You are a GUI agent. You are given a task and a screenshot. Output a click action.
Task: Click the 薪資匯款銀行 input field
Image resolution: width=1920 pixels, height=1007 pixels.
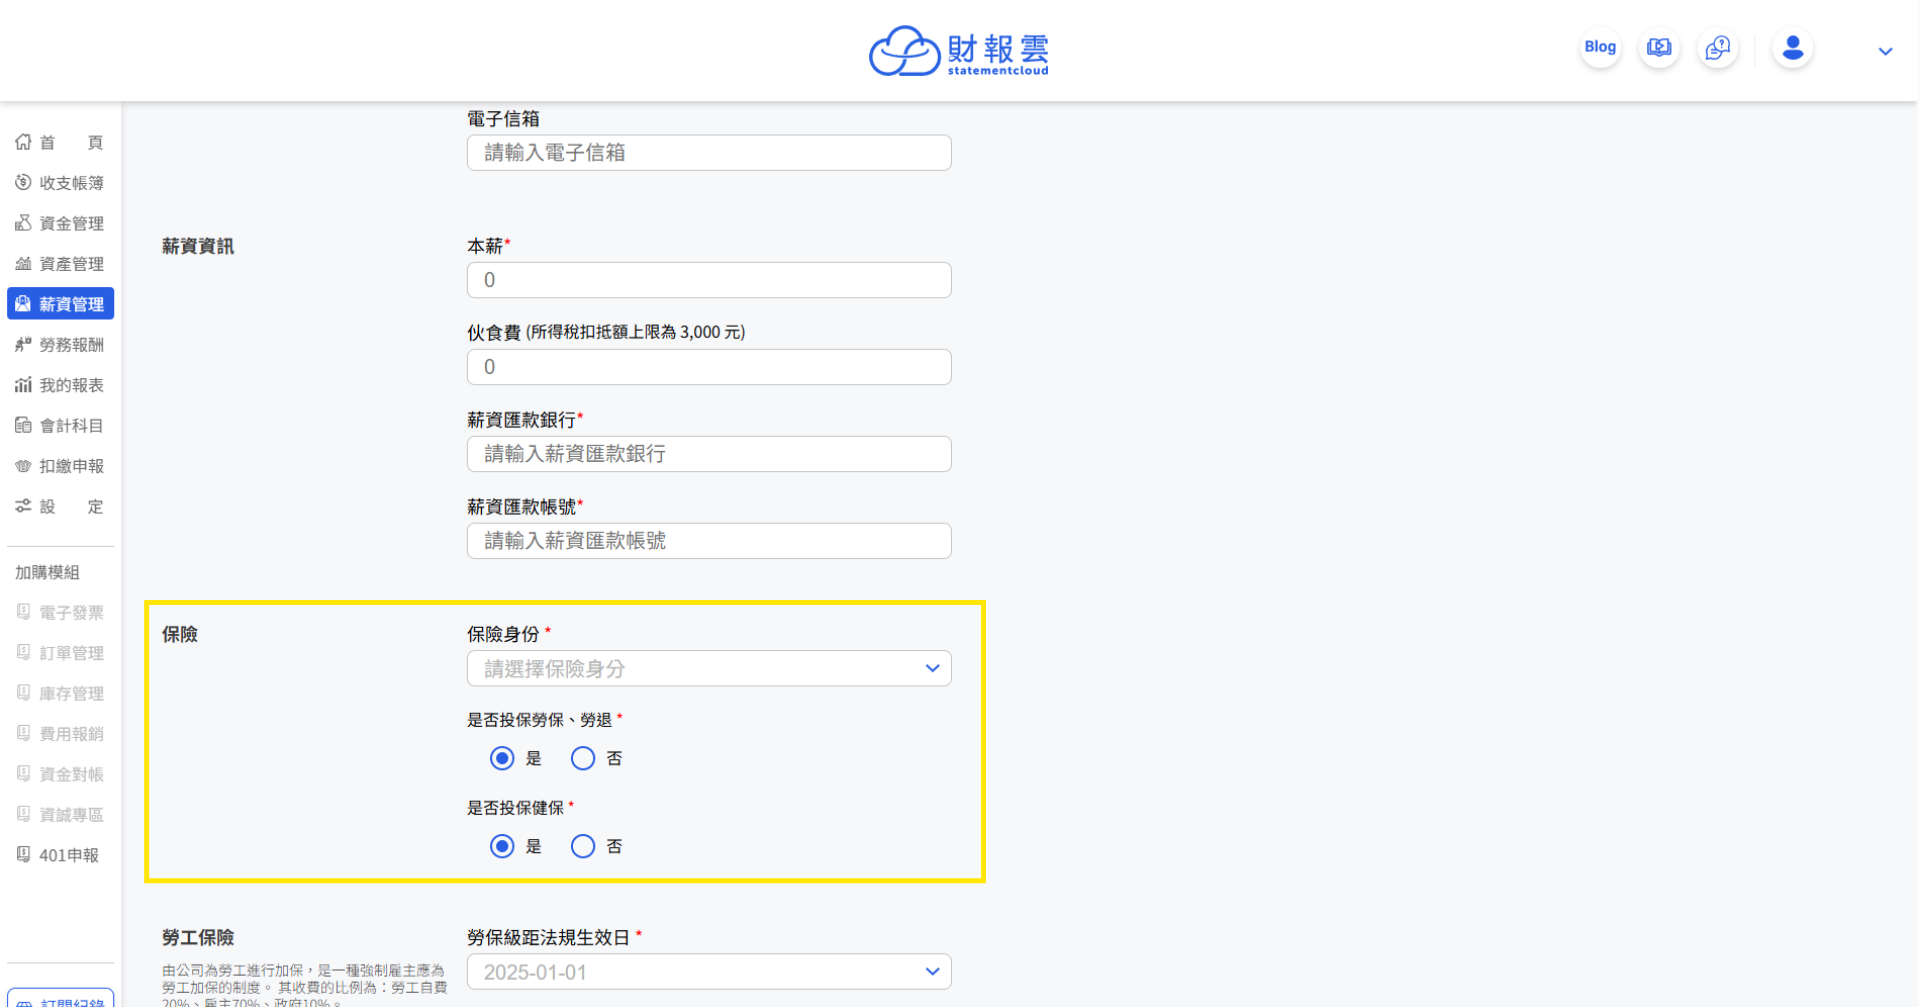coord(709,454)
